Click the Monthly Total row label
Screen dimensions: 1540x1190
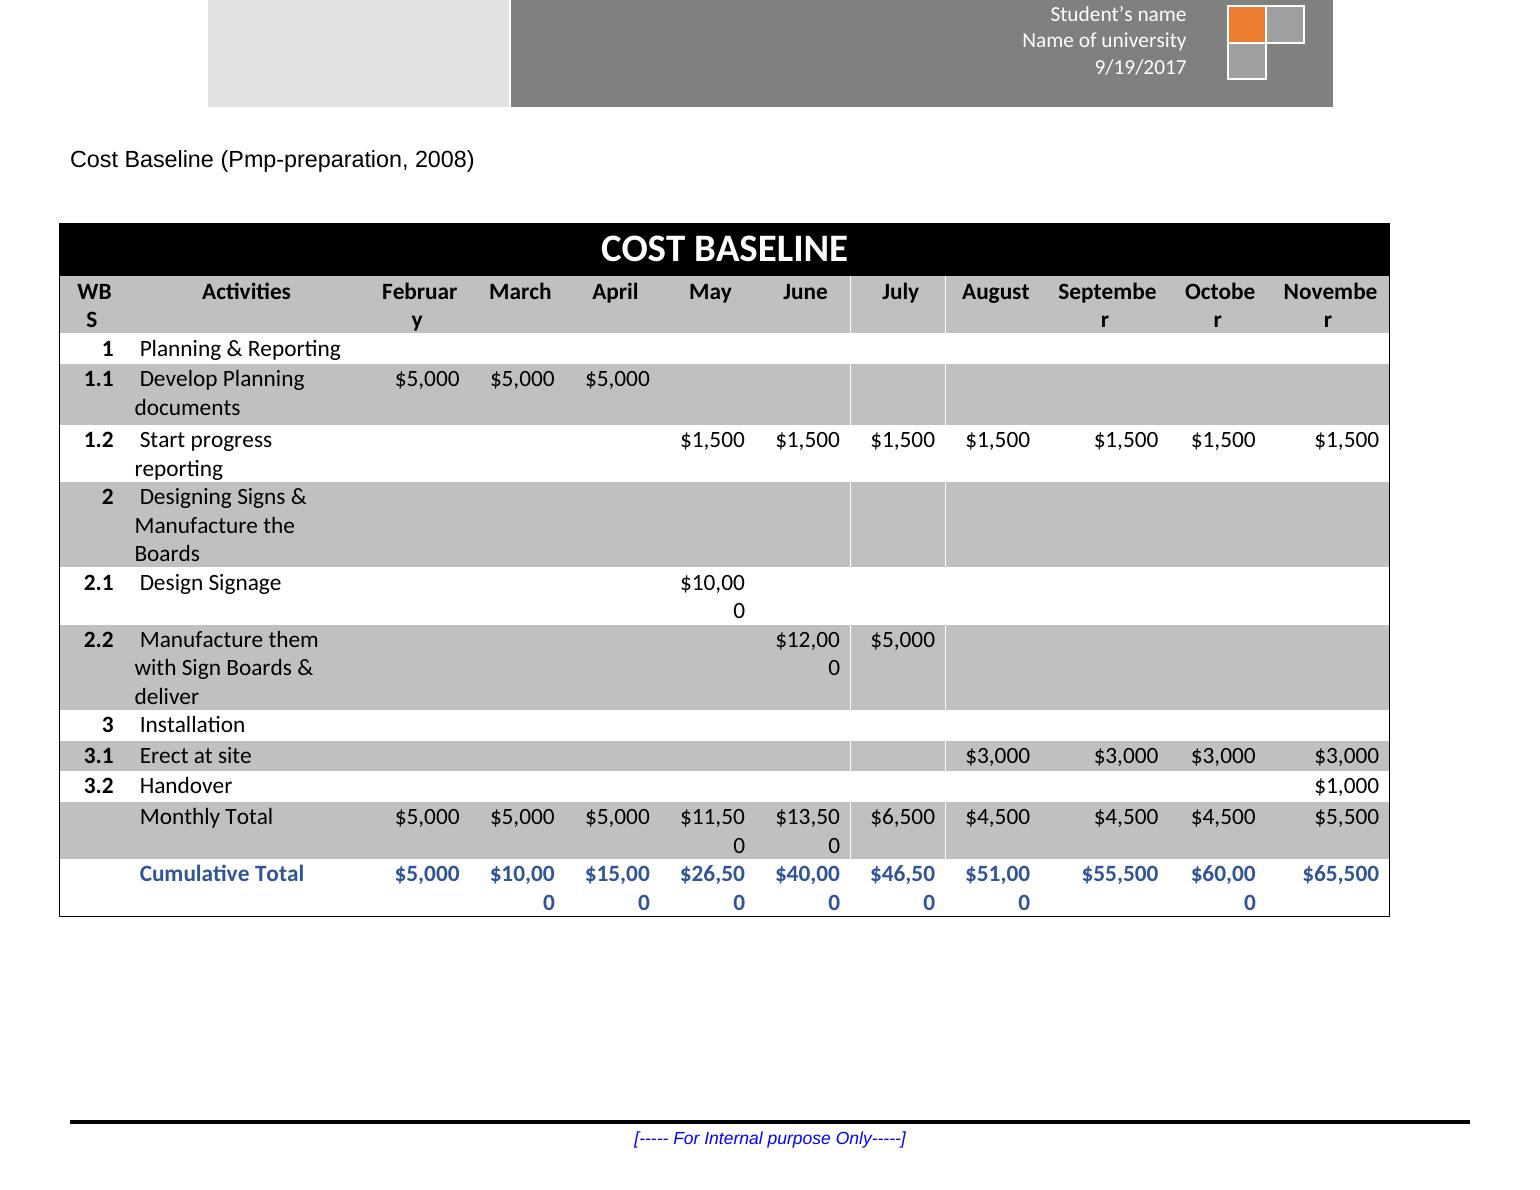tap(206, 817)
